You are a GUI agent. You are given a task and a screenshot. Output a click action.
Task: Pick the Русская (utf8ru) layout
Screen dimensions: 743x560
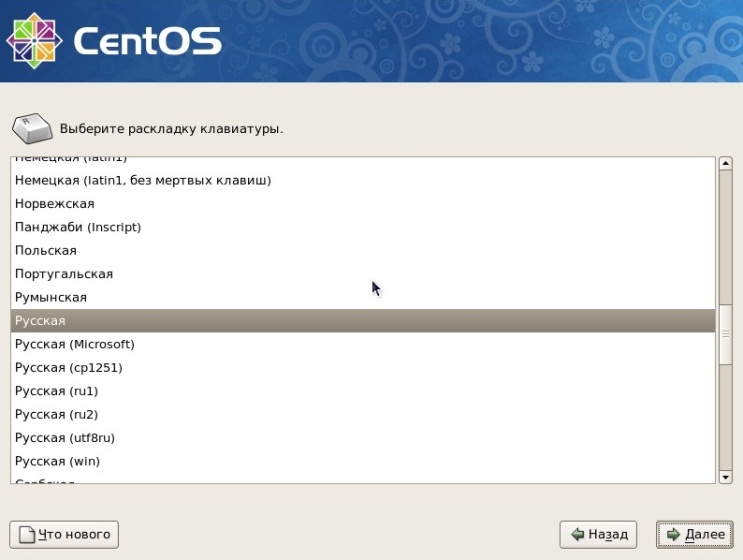[x=362, y=438]
